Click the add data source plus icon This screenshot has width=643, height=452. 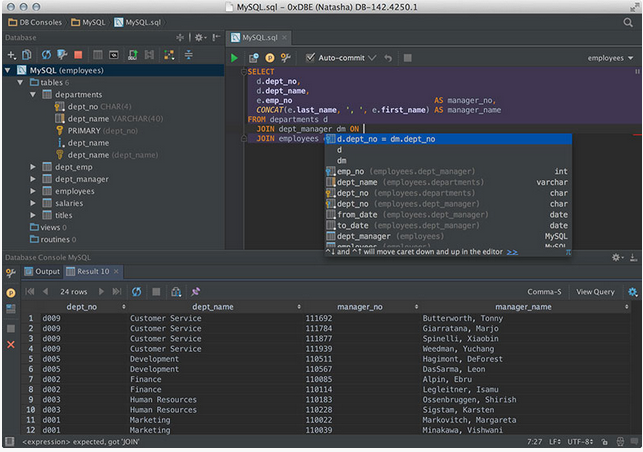(x=11, y=55)
